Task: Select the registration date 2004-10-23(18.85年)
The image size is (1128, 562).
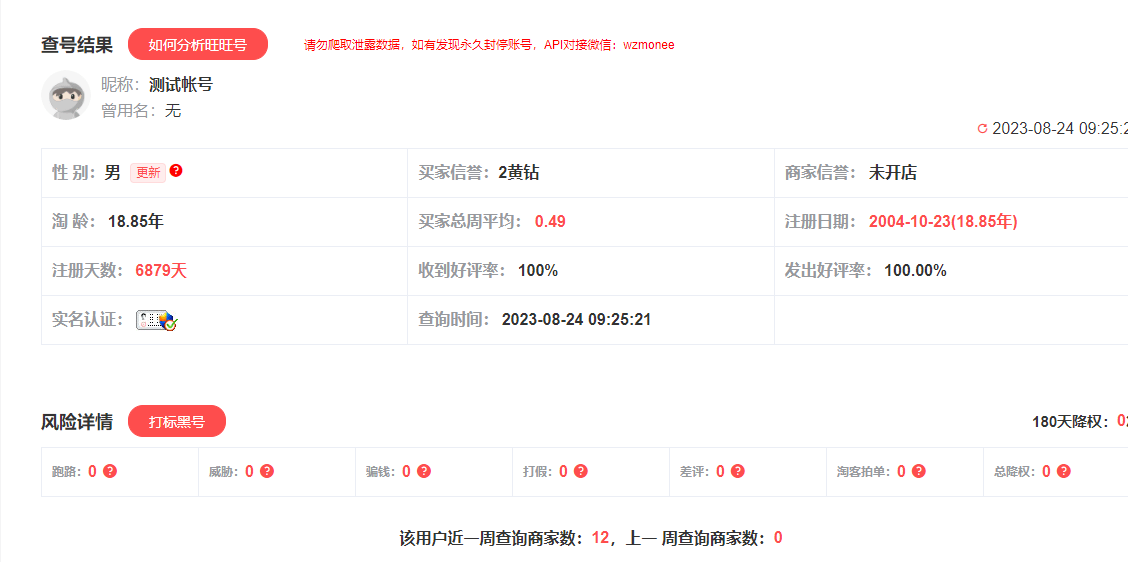Action: pyautogui.click(x=943, y=222)
